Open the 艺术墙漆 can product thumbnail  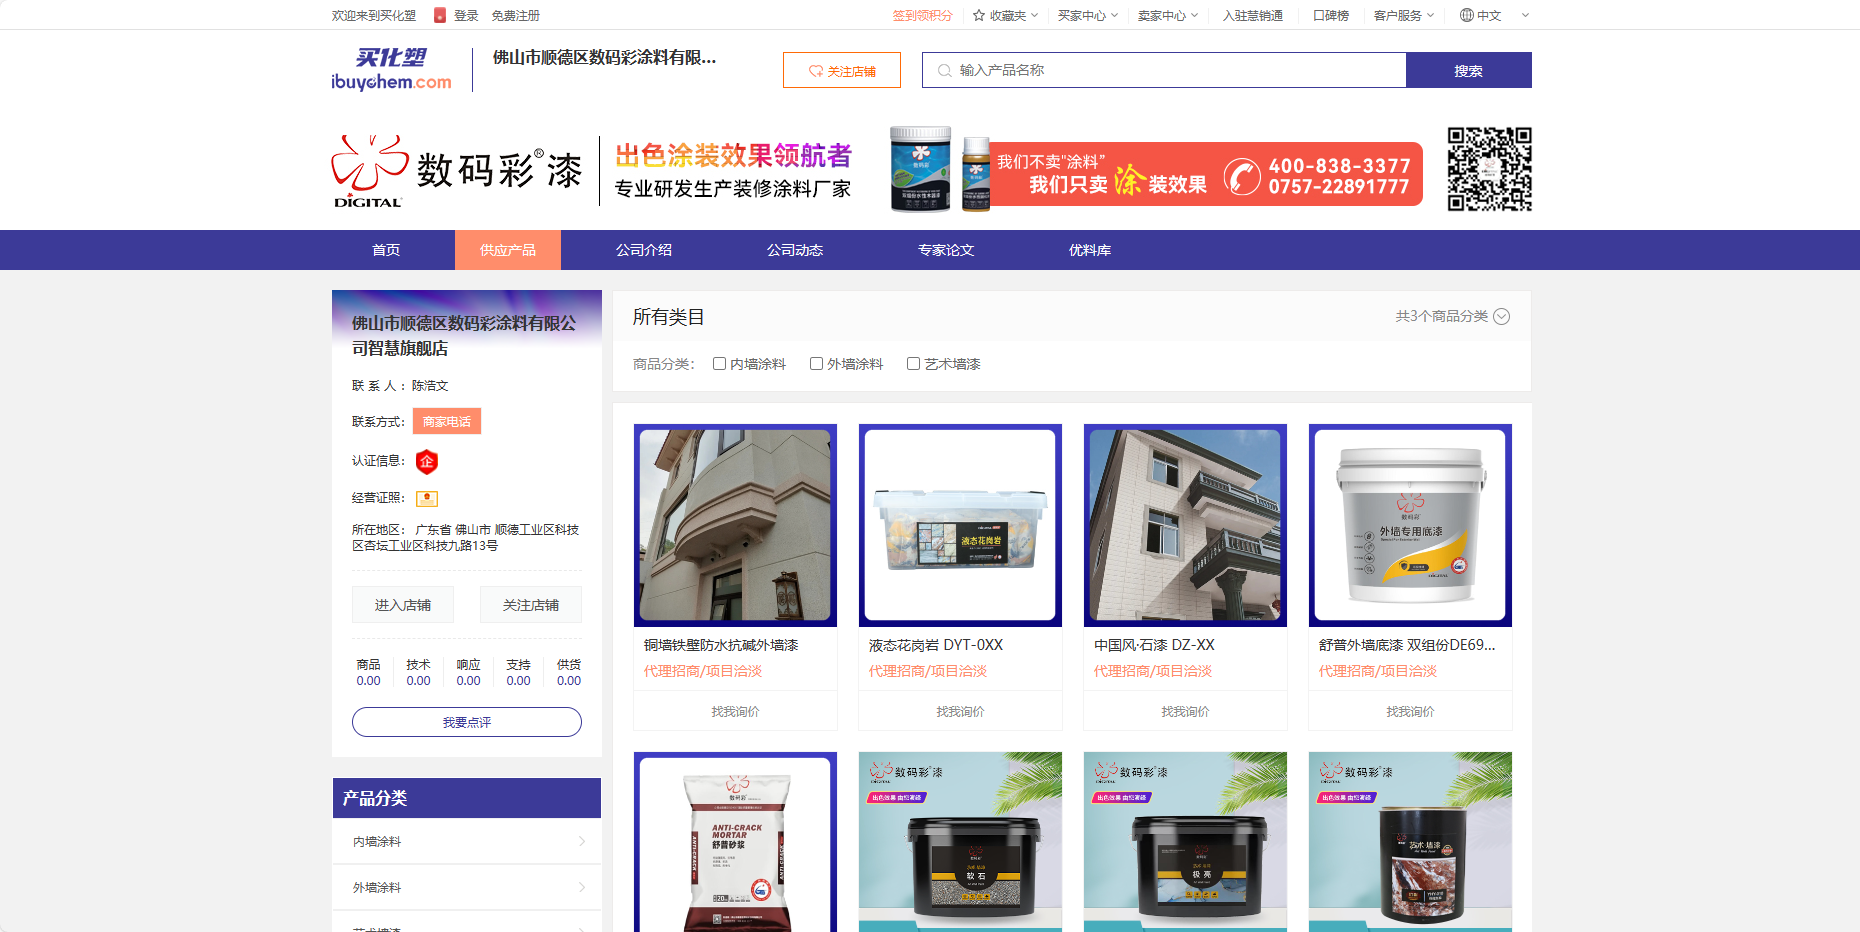point(1410,842)
